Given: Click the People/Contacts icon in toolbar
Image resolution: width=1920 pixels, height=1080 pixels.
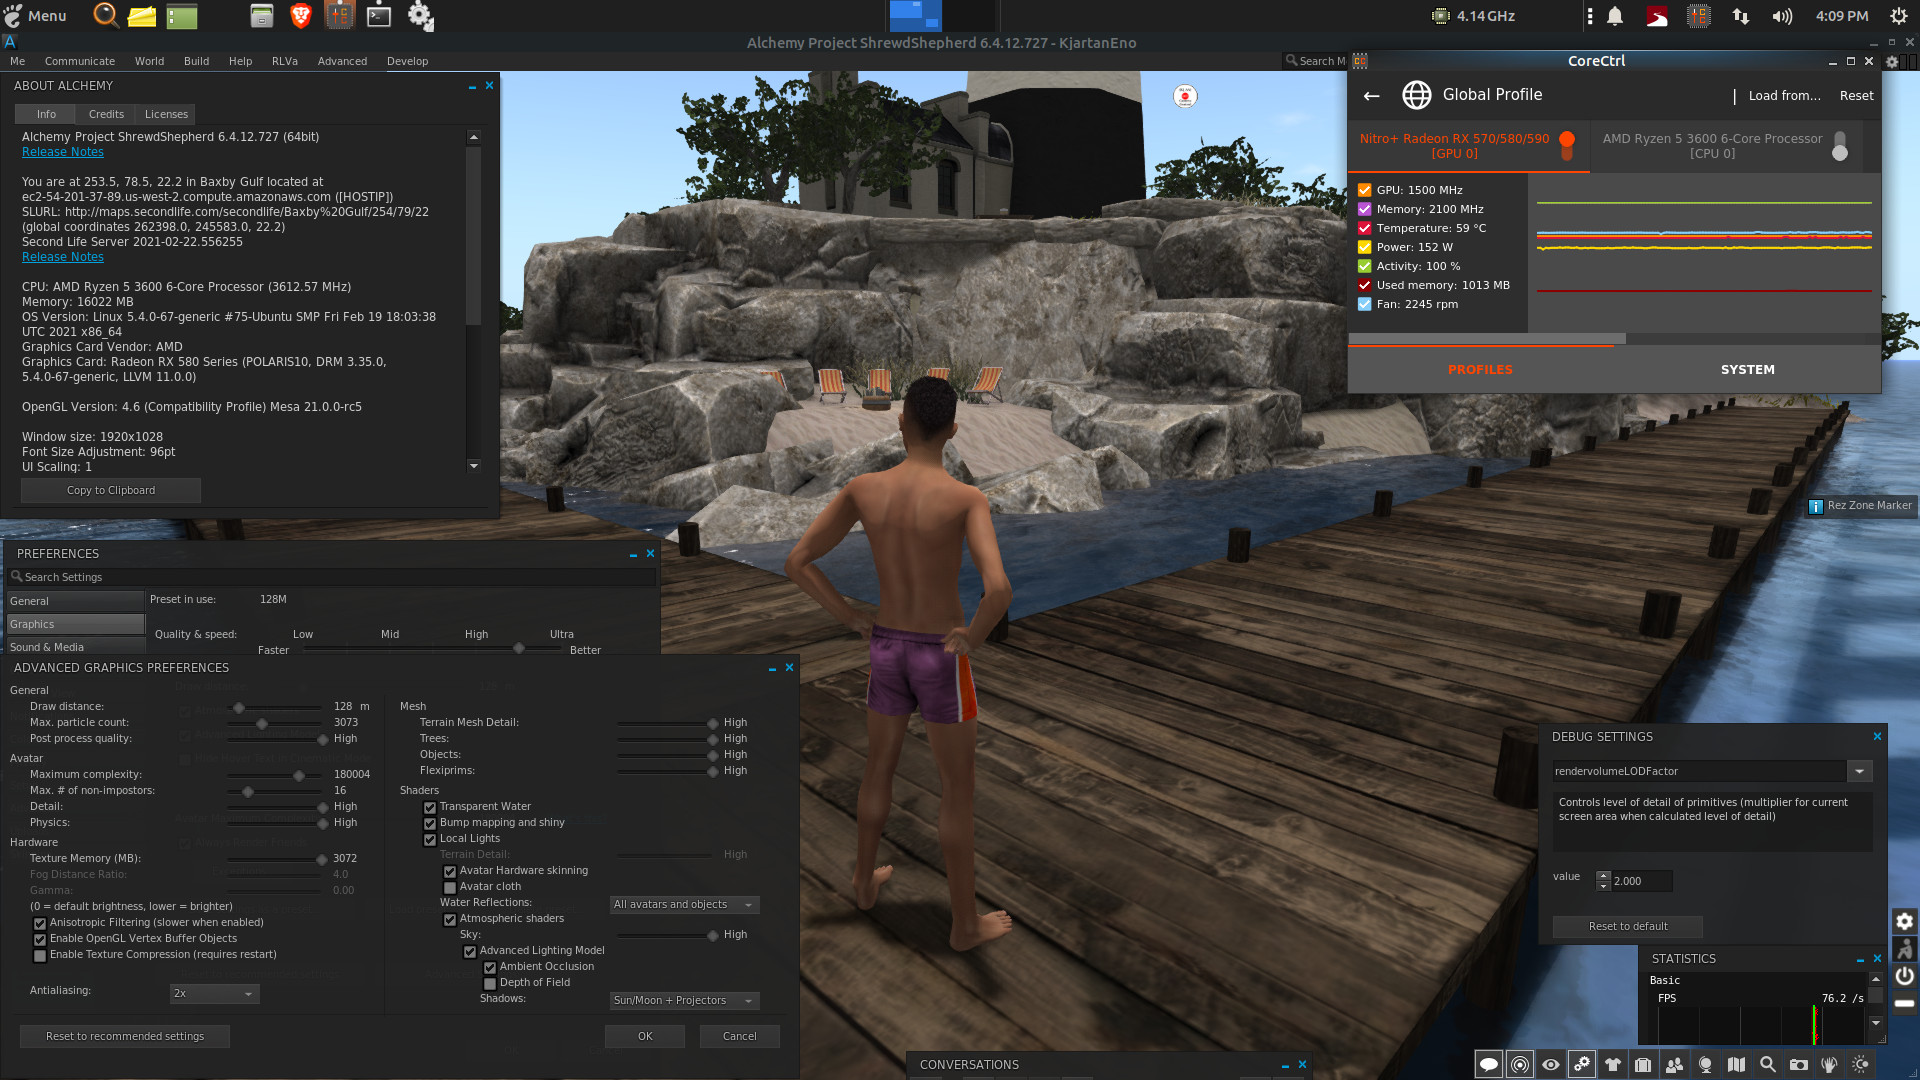Looking at the screenshot, I should coord(1675,1064).
